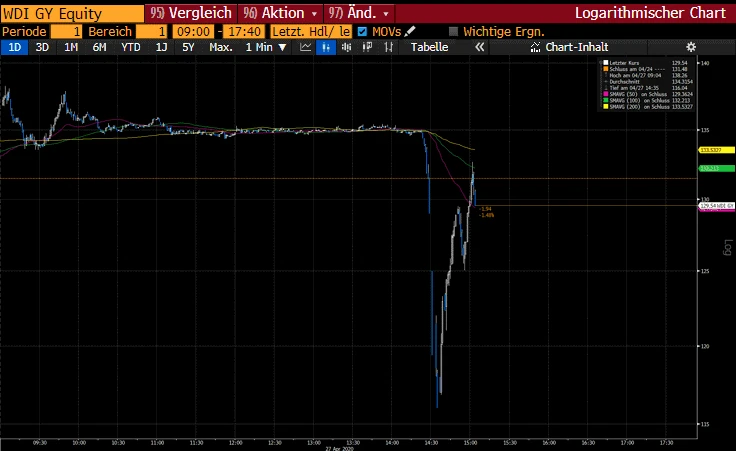Open chart settings gear icon

[x=690, y=47]
